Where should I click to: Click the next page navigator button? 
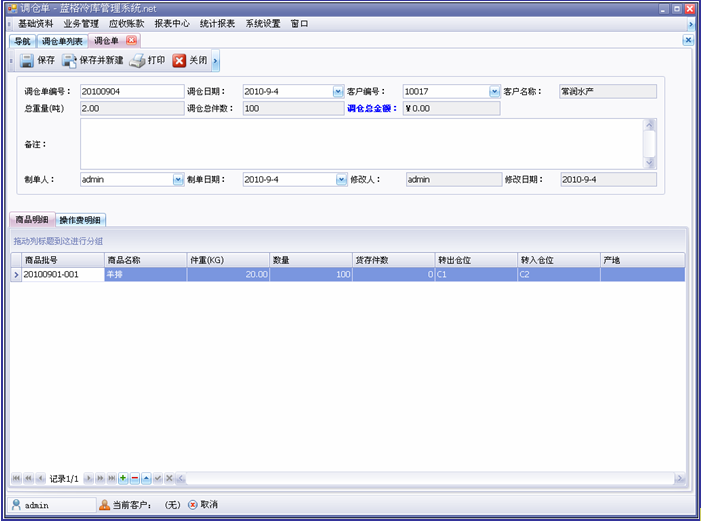click(x=100, y=479)
